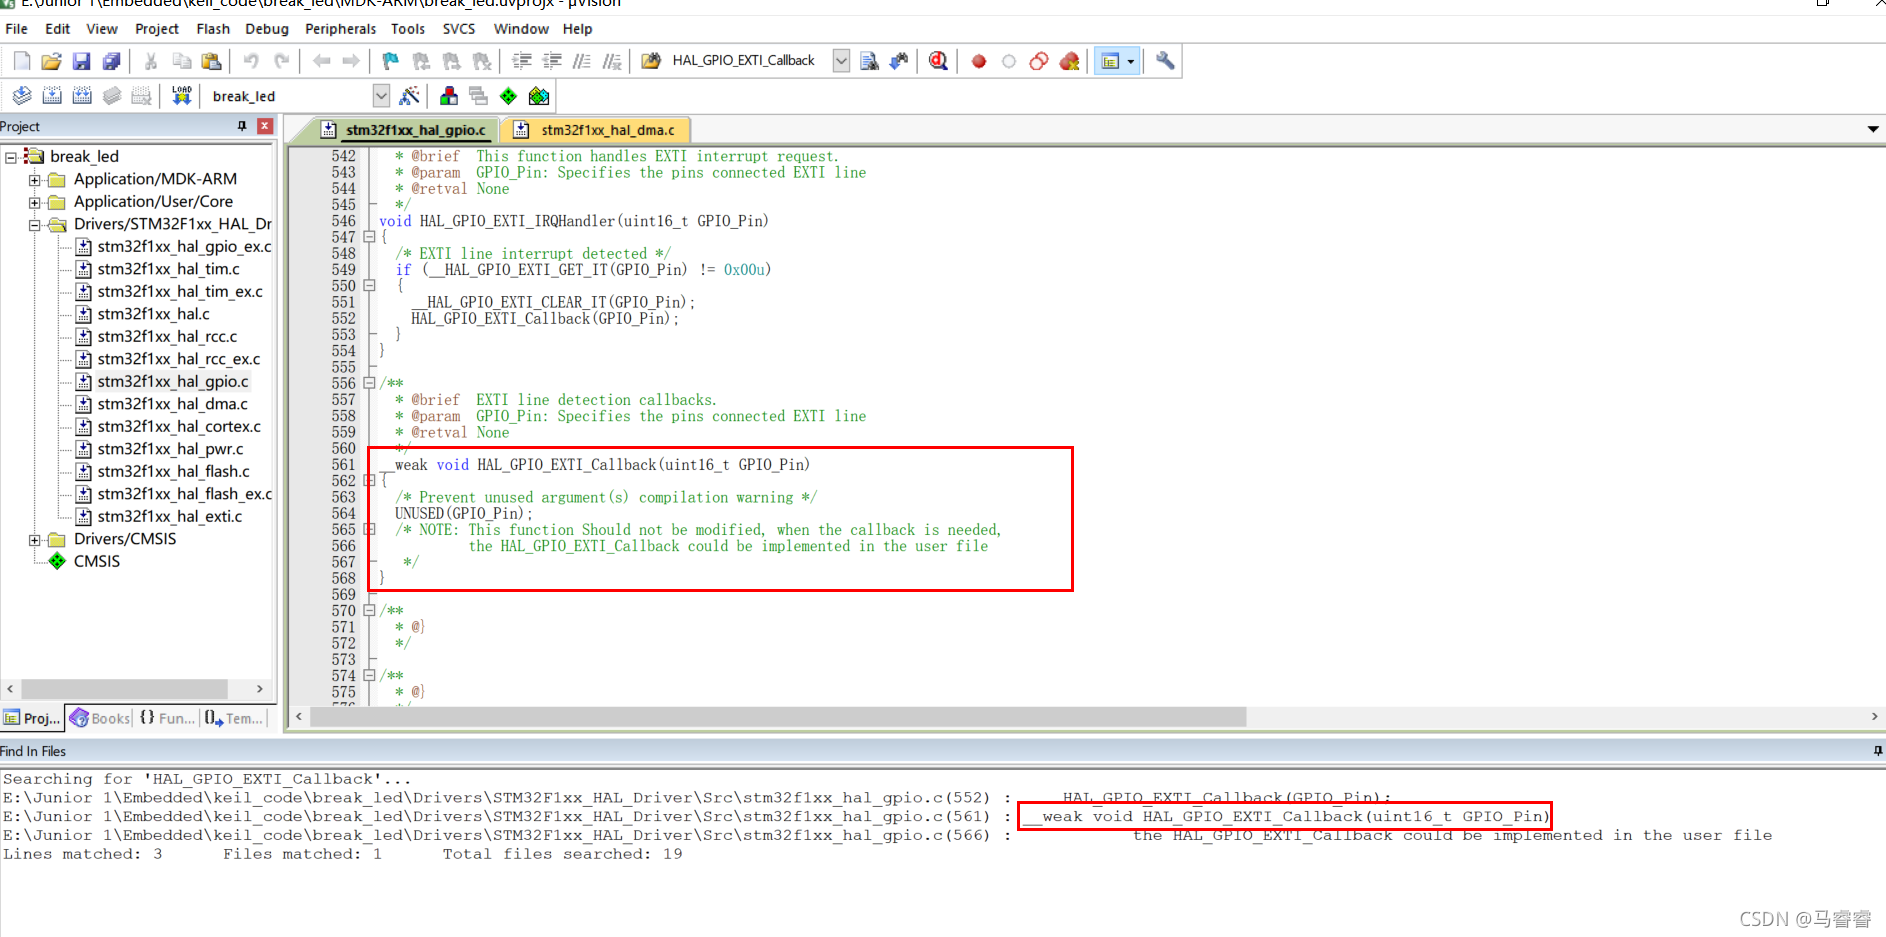
Task: Click the indent selected text icon
Action: [x=522, y=61]
